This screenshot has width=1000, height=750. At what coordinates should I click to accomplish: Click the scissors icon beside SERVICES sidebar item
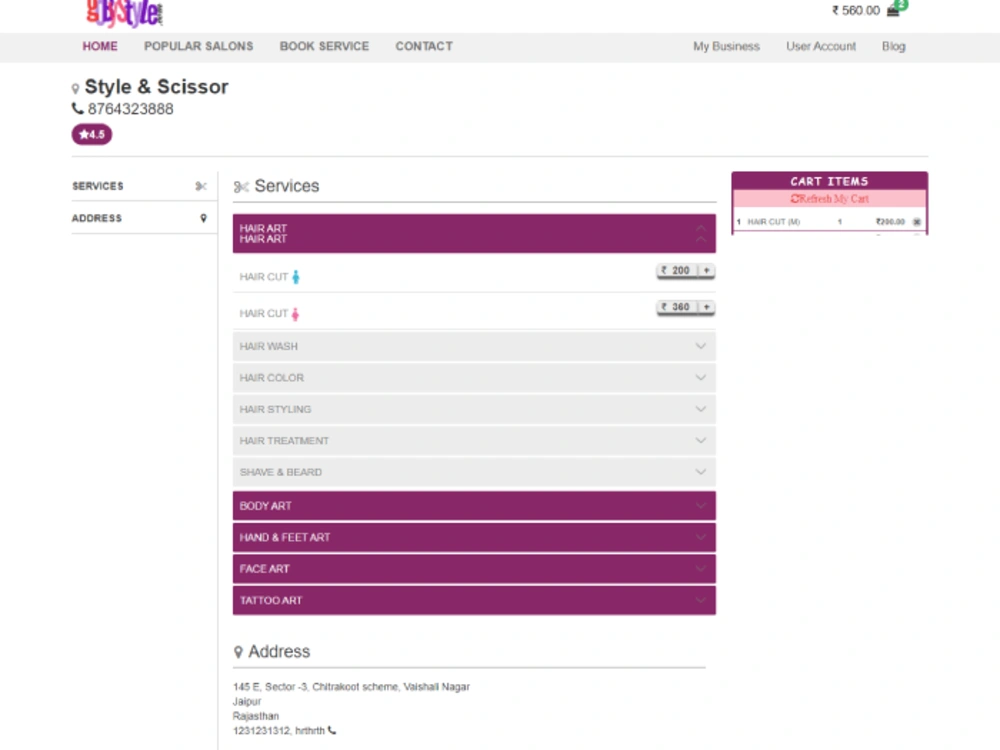pos(201,186)
